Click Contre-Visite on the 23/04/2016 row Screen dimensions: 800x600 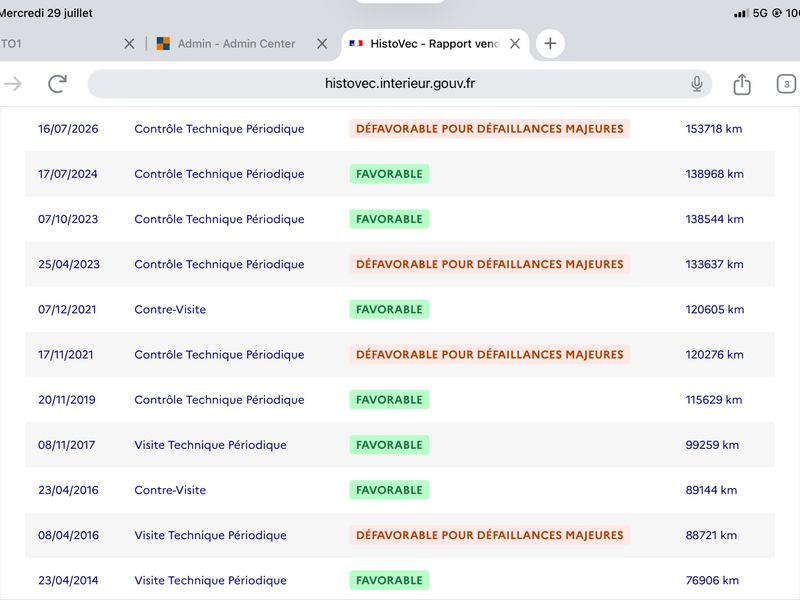[x=170, y=490]
